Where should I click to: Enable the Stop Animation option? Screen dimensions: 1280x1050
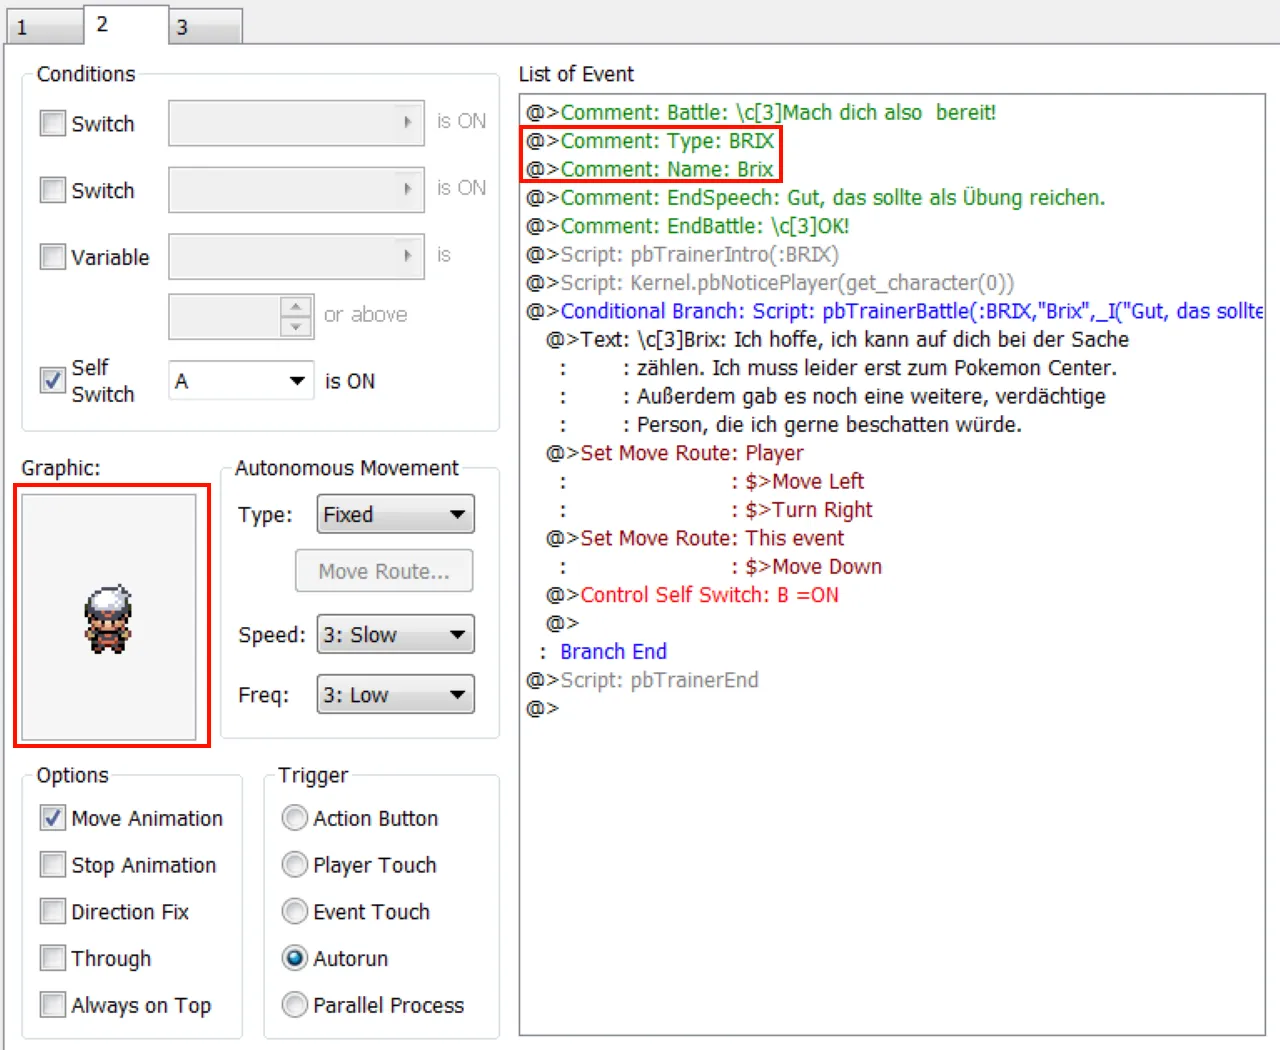(x=53, y=865)
